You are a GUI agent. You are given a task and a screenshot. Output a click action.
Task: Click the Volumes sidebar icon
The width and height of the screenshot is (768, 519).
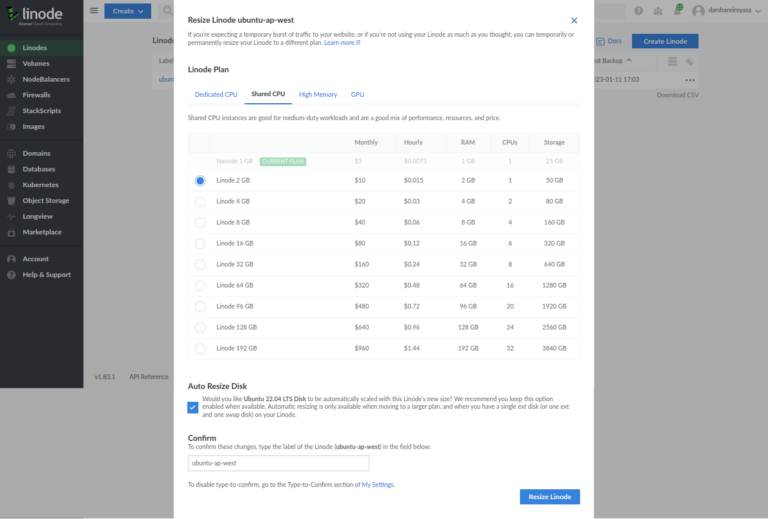11,63
